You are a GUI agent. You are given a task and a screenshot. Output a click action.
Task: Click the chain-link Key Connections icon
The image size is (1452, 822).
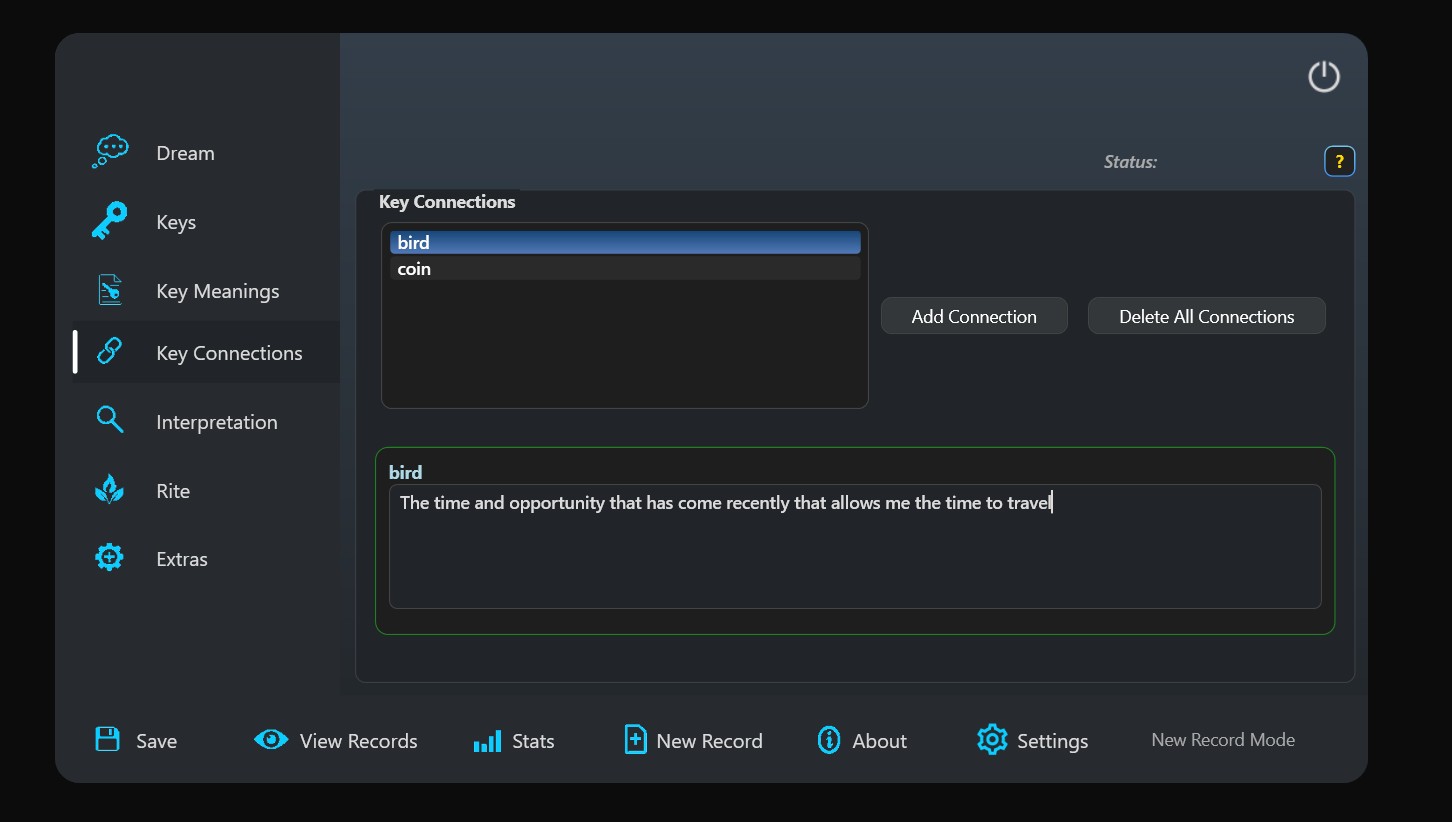[109, 351]
